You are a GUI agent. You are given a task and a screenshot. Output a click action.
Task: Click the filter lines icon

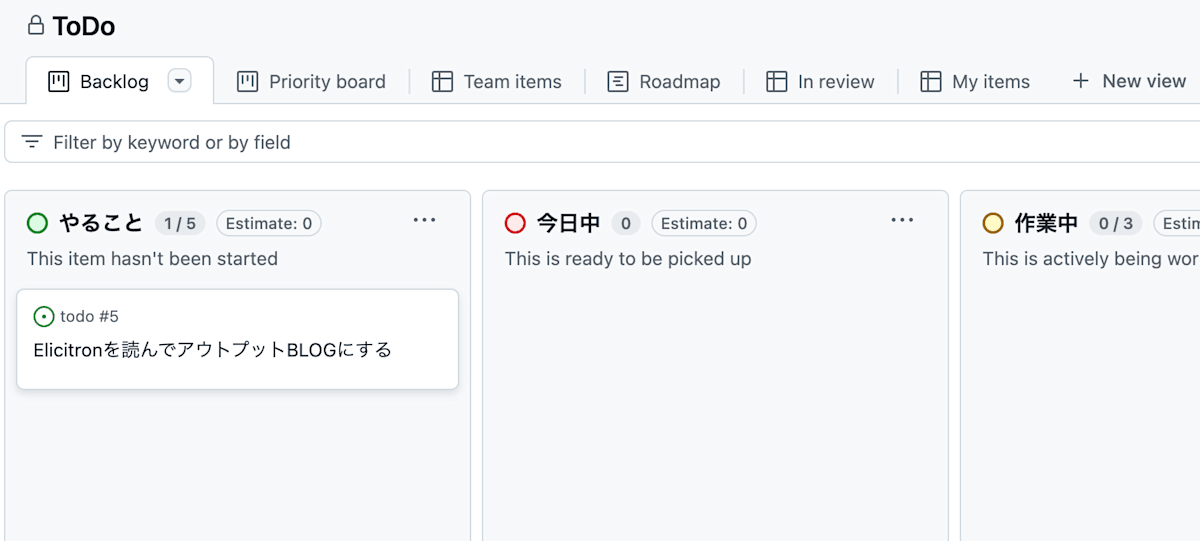point(32,142)
